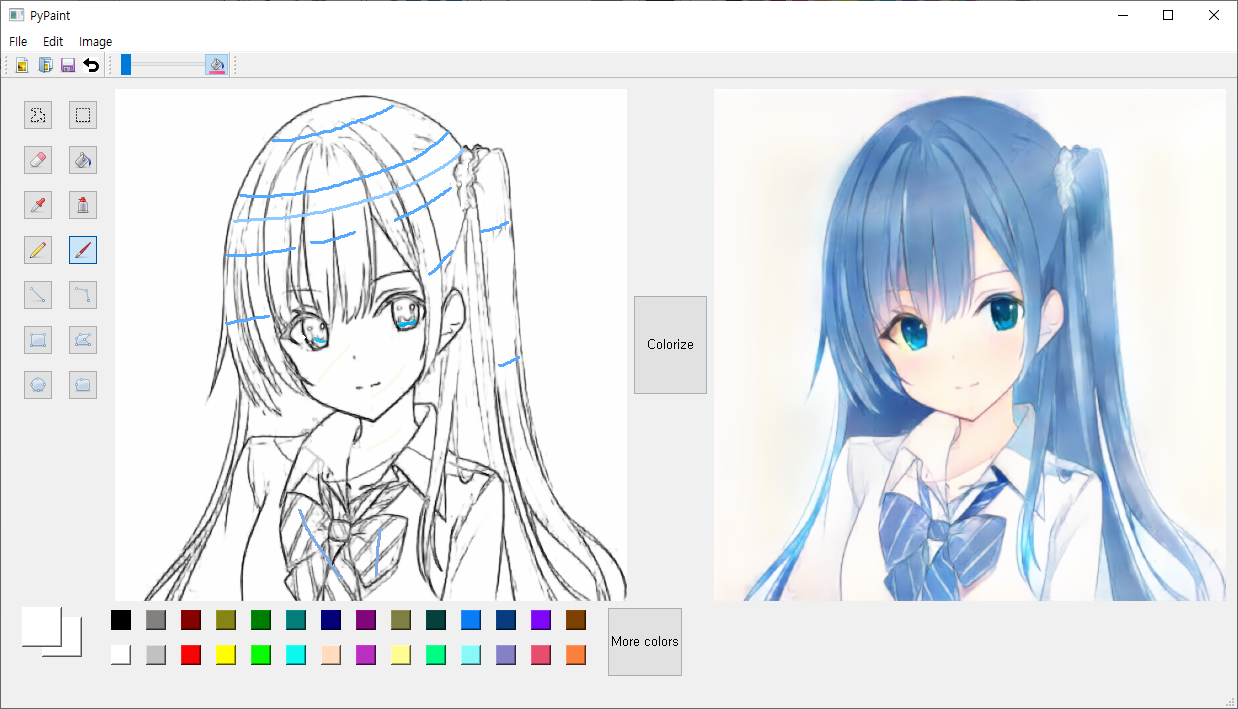Undo the last action with arrow icon
1238x709 pixels.
(91, 65)
